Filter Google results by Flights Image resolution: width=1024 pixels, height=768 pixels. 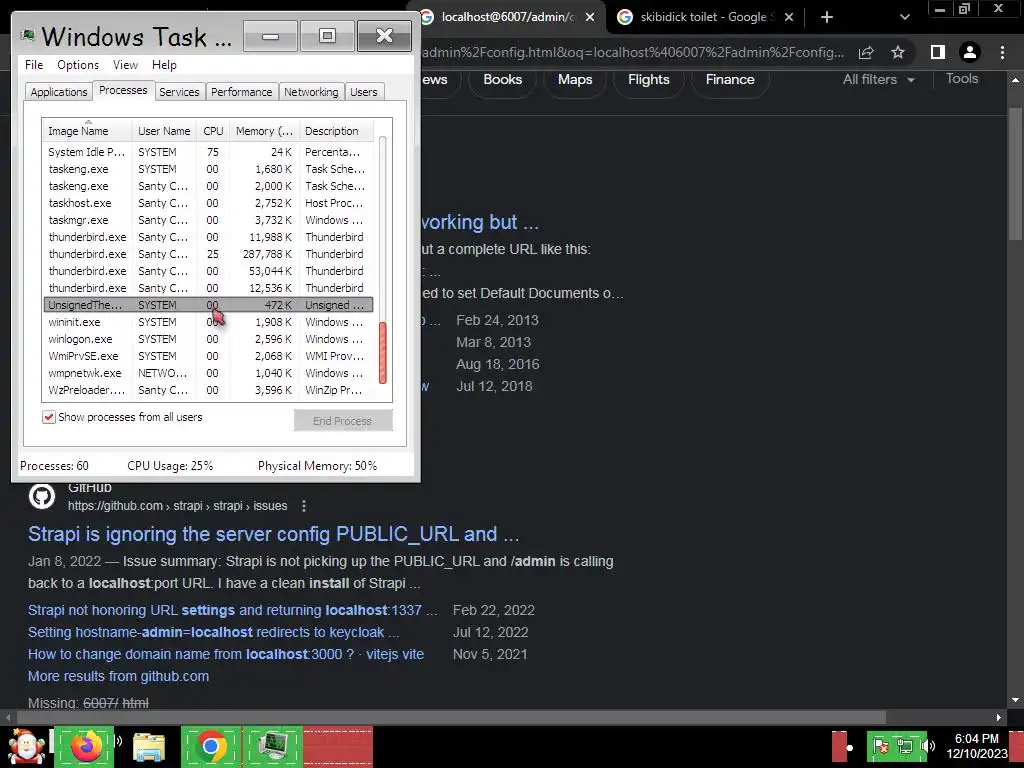648,80
